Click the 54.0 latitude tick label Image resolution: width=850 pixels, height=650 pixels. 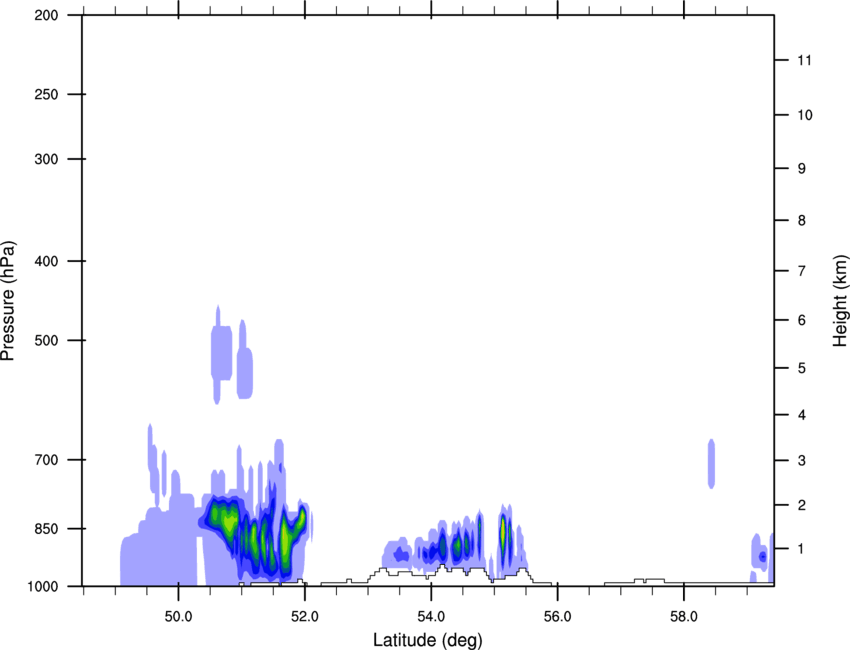pos(432,617)
